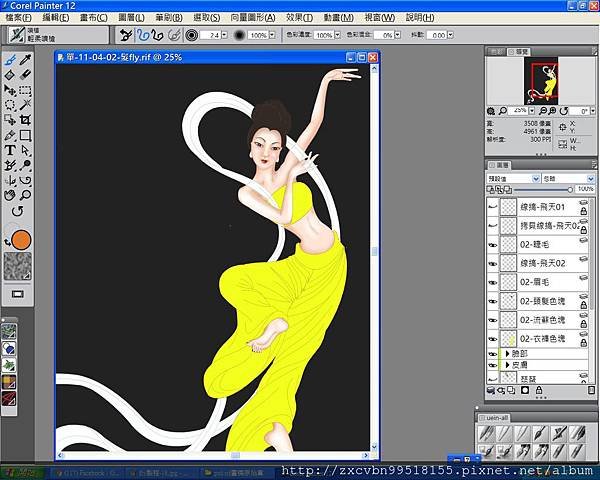Open the 色彩混合 value dropdown
This screenshot has width=600, height=480.
(398, 35)
